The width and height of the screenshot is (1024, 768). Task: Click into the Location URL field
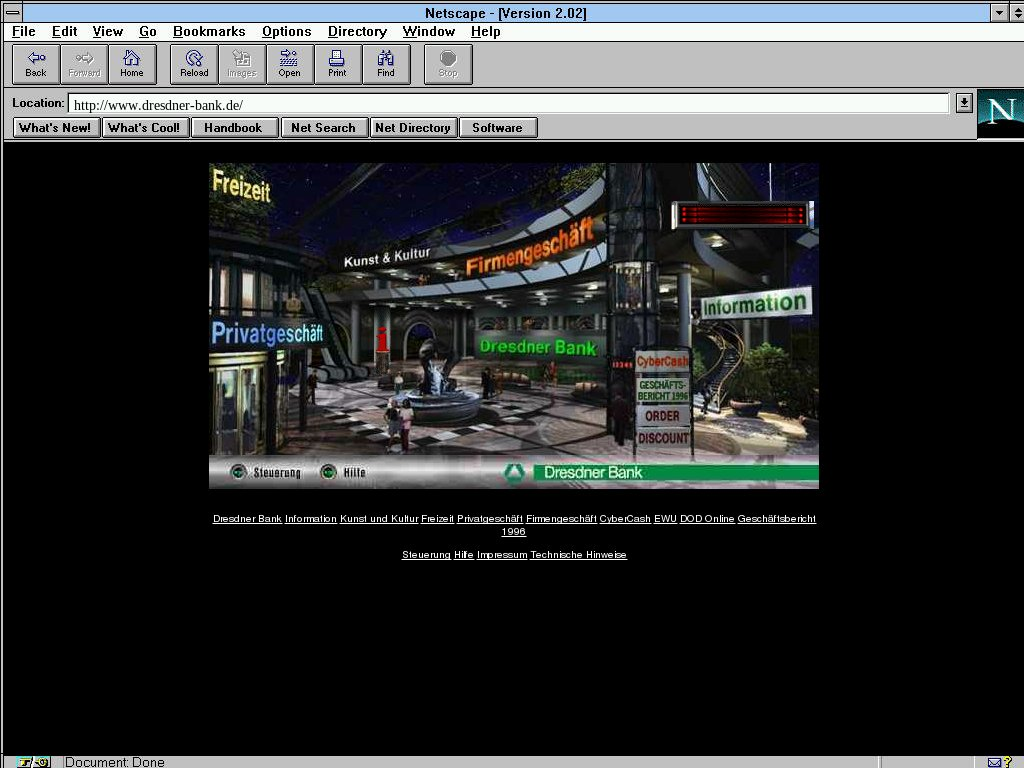[x=500, y=104]
